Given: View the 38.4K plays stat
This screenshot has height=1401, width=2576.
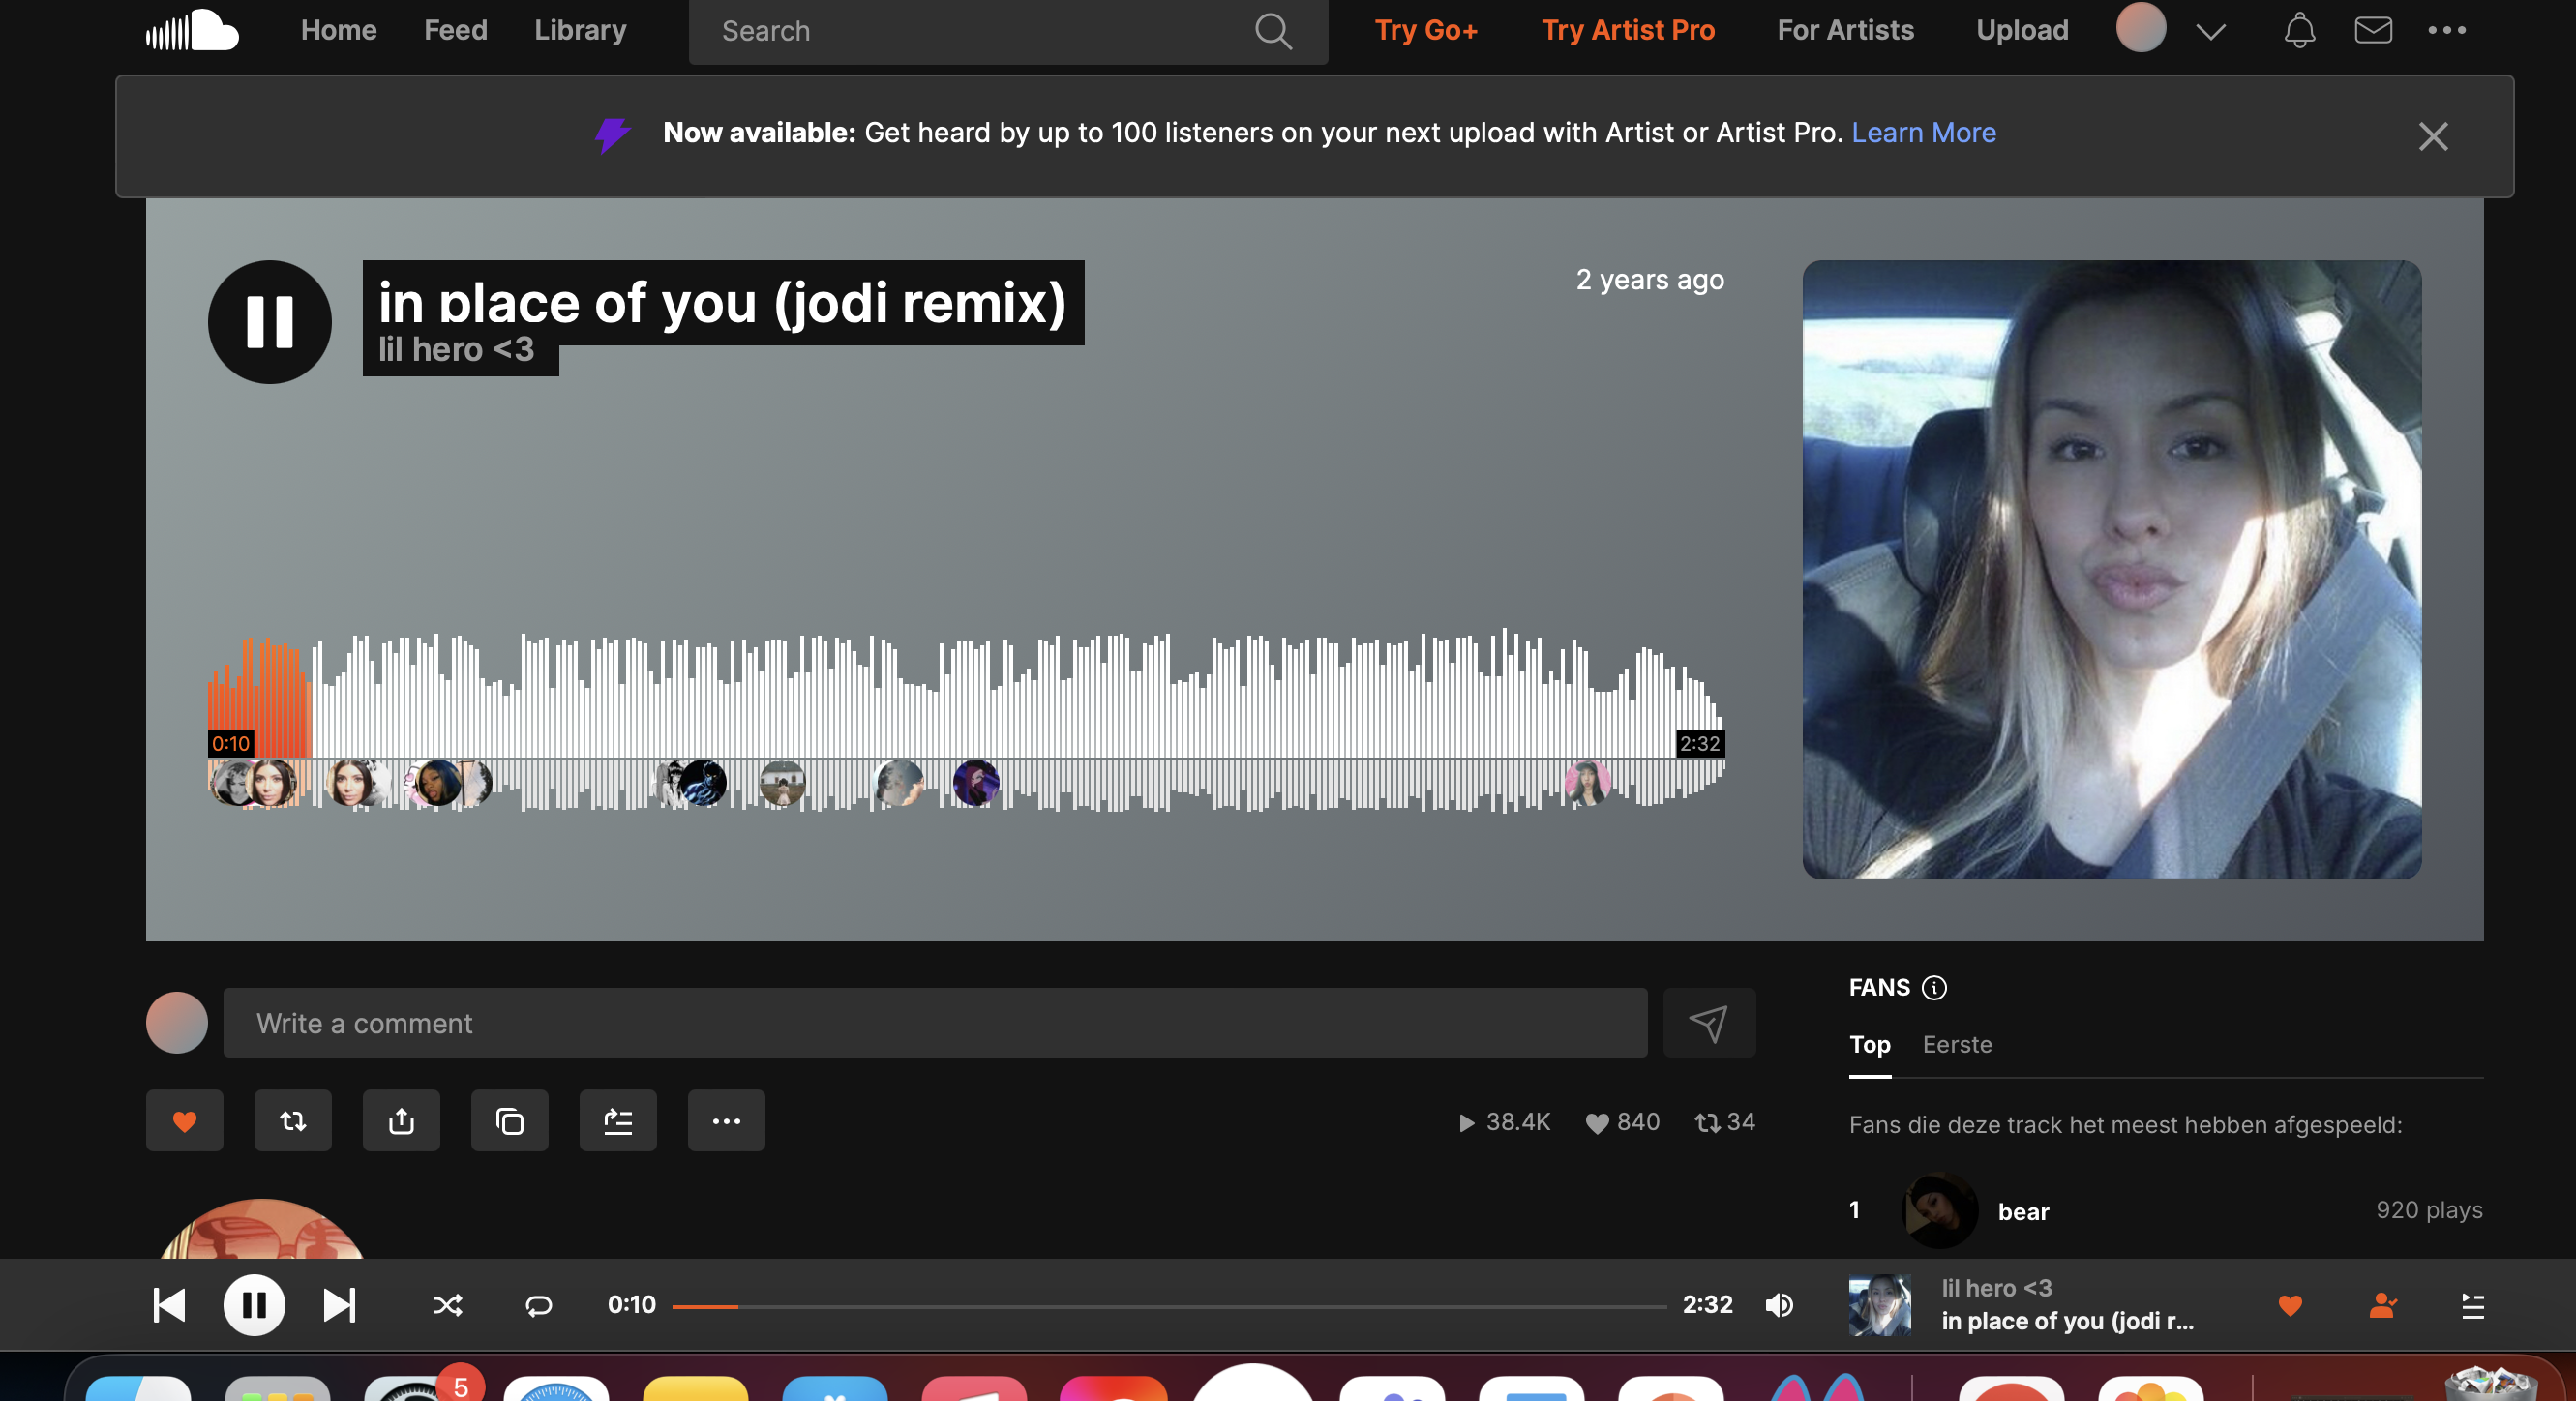Looking at the screenshot, I should tap(1504, 1122).
